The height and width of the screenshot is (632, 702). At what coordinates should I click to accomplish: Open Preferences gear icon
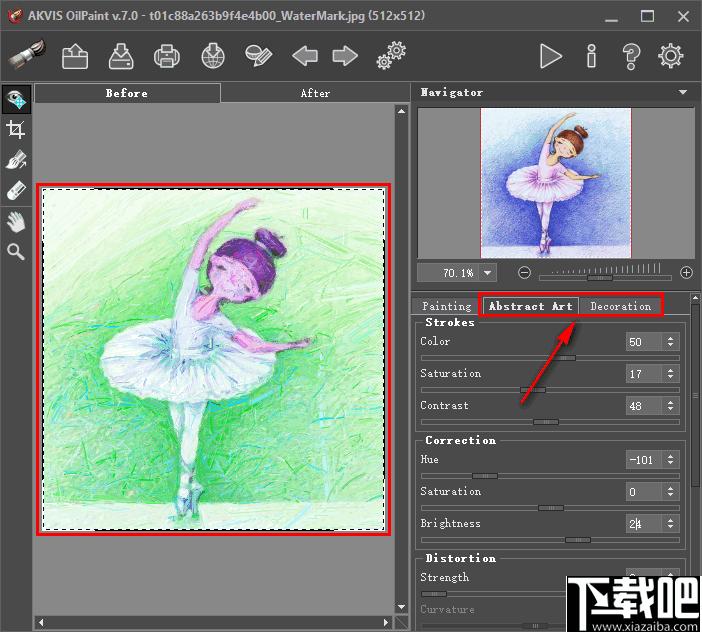(671, 56)
